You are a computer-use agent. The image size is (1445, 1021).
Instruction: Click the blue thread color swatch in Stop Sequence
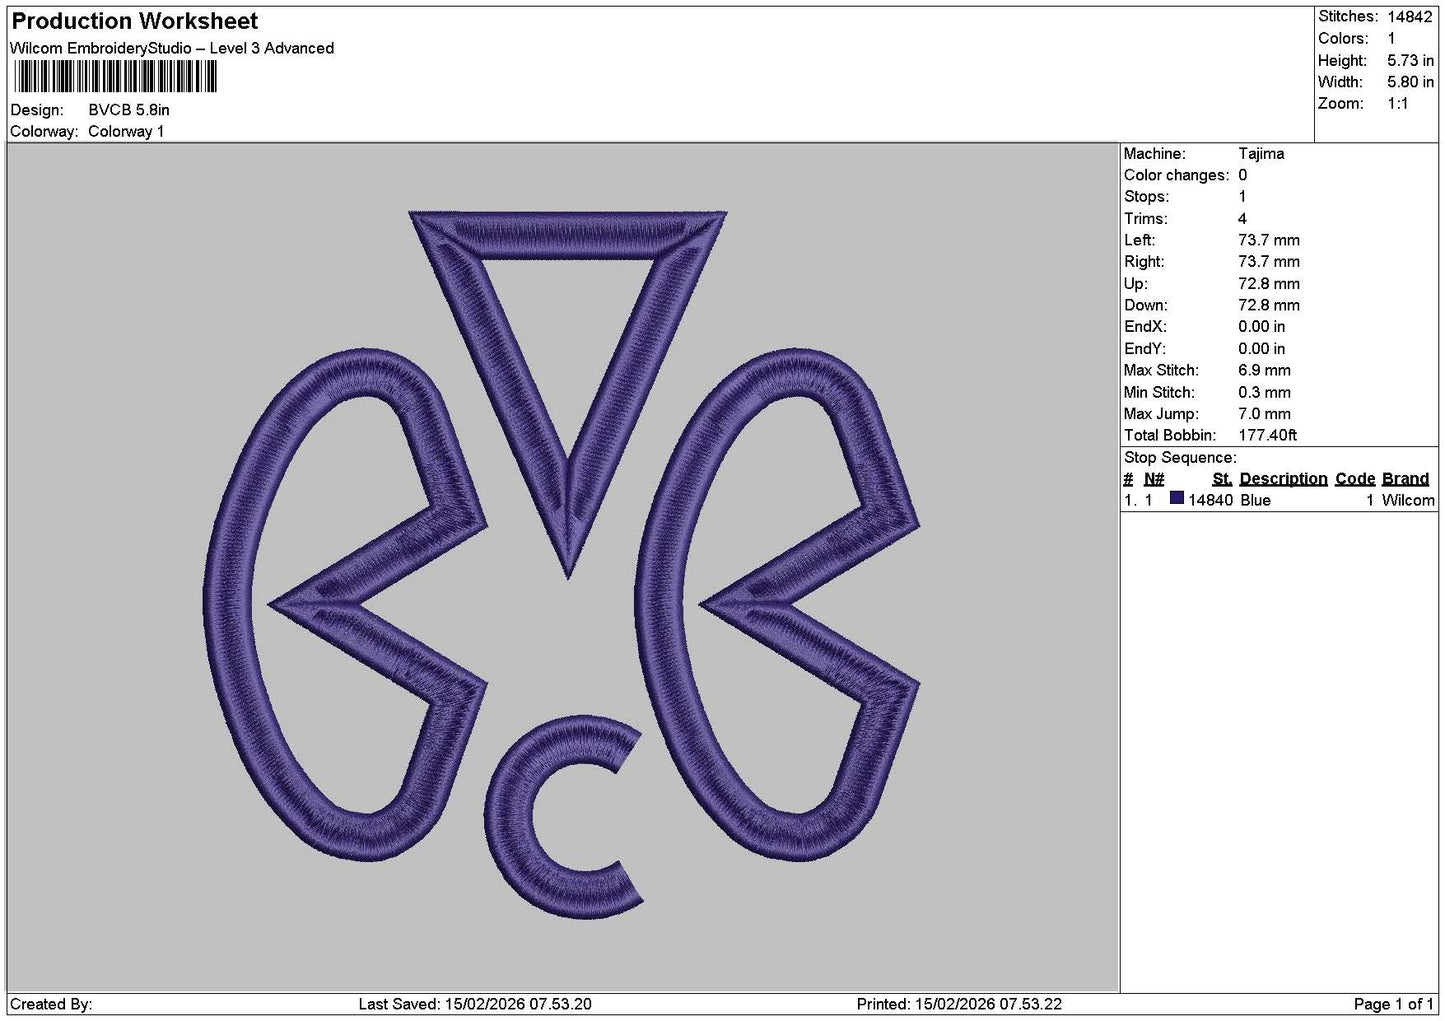[1177, 499]
